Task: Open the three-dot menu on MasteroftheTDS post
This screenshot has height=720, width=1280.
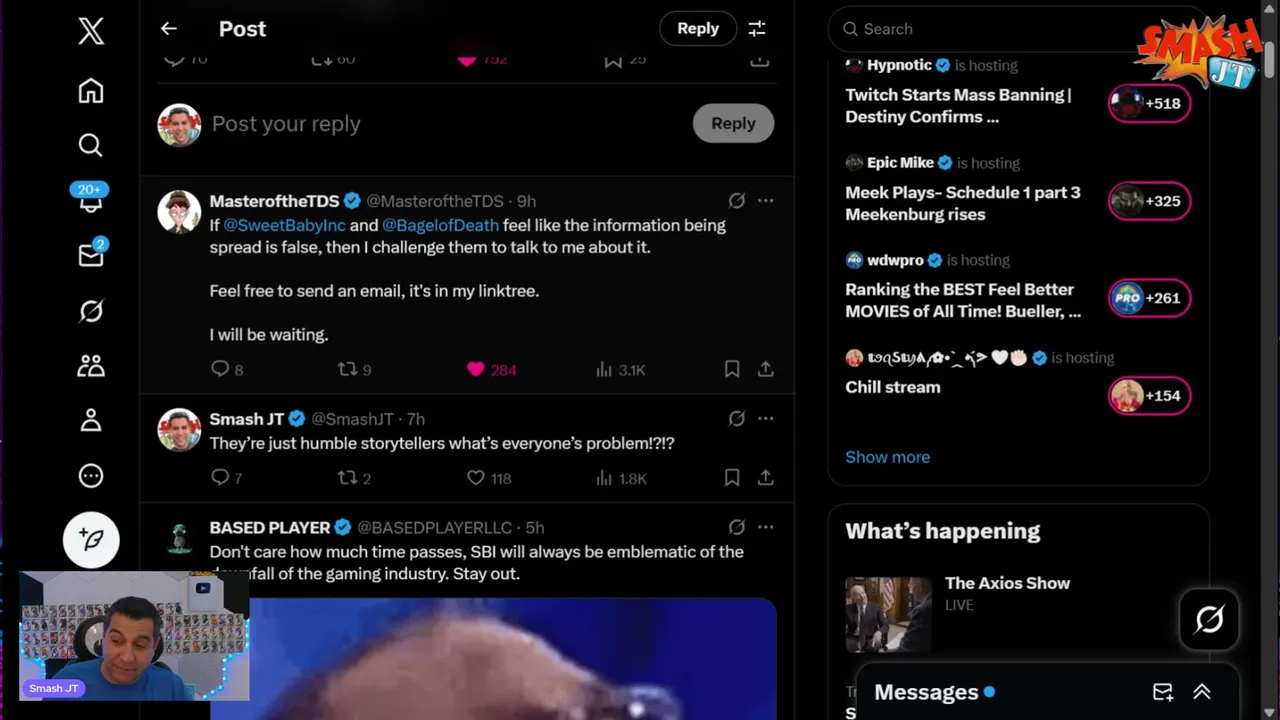Action: pyautogui.click(x=766, y=201)
